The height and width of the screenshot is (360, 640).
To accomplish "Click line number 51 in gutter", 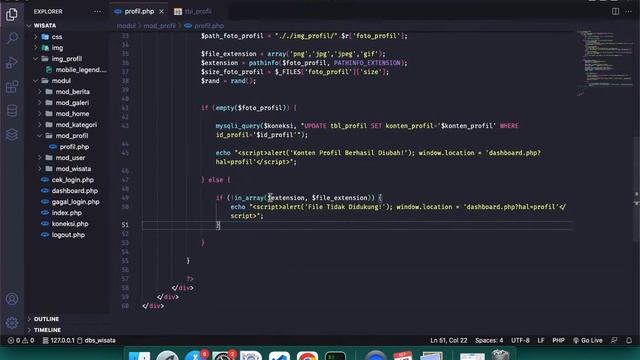I will pos(125,225).
